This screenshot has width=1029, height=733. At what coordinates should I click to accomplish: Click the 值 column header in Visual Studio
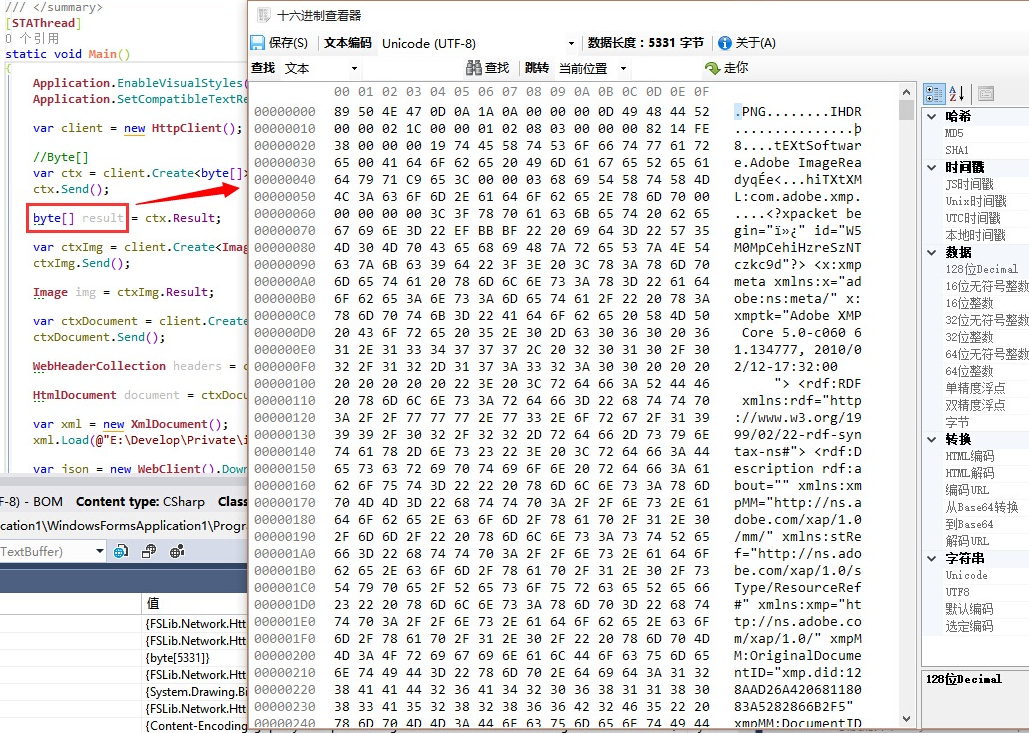(x=152, y=603)
